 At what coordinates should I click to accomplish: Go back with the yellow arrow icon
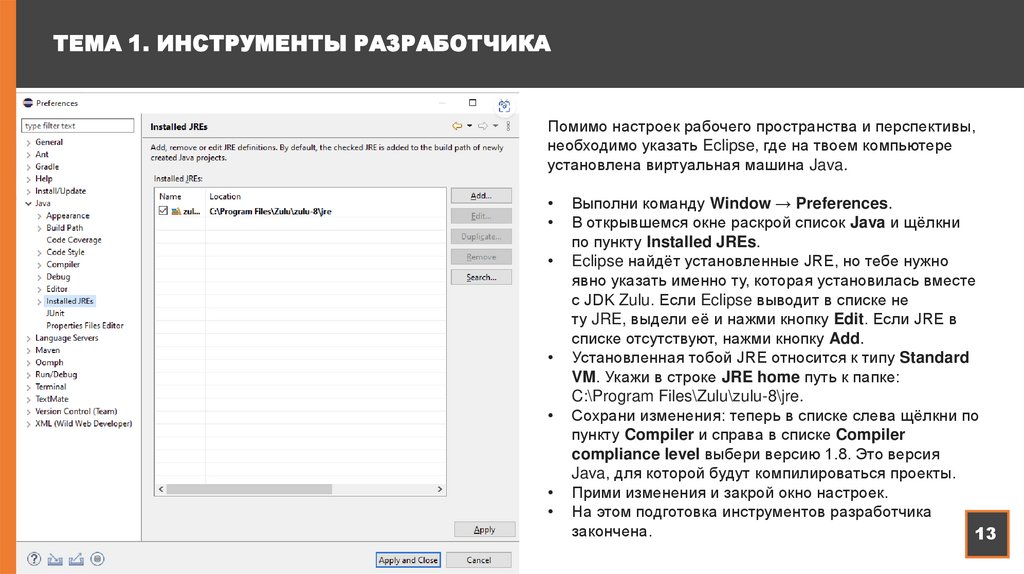click(x=457, y=126)
